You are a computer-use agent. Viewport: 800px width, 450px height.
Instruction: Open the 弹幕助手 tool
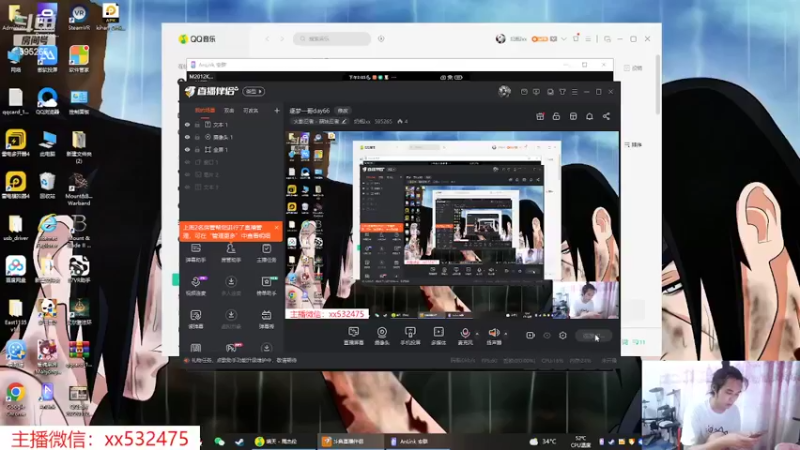click(195, 253)
